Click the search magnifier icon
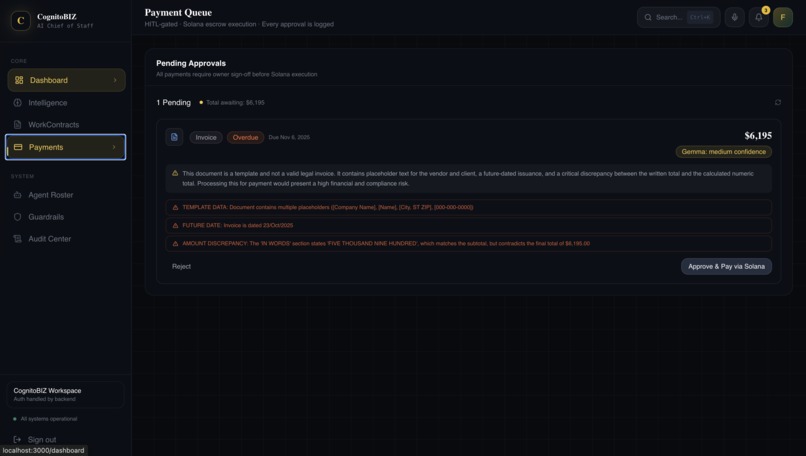 (x=648, y=17)
